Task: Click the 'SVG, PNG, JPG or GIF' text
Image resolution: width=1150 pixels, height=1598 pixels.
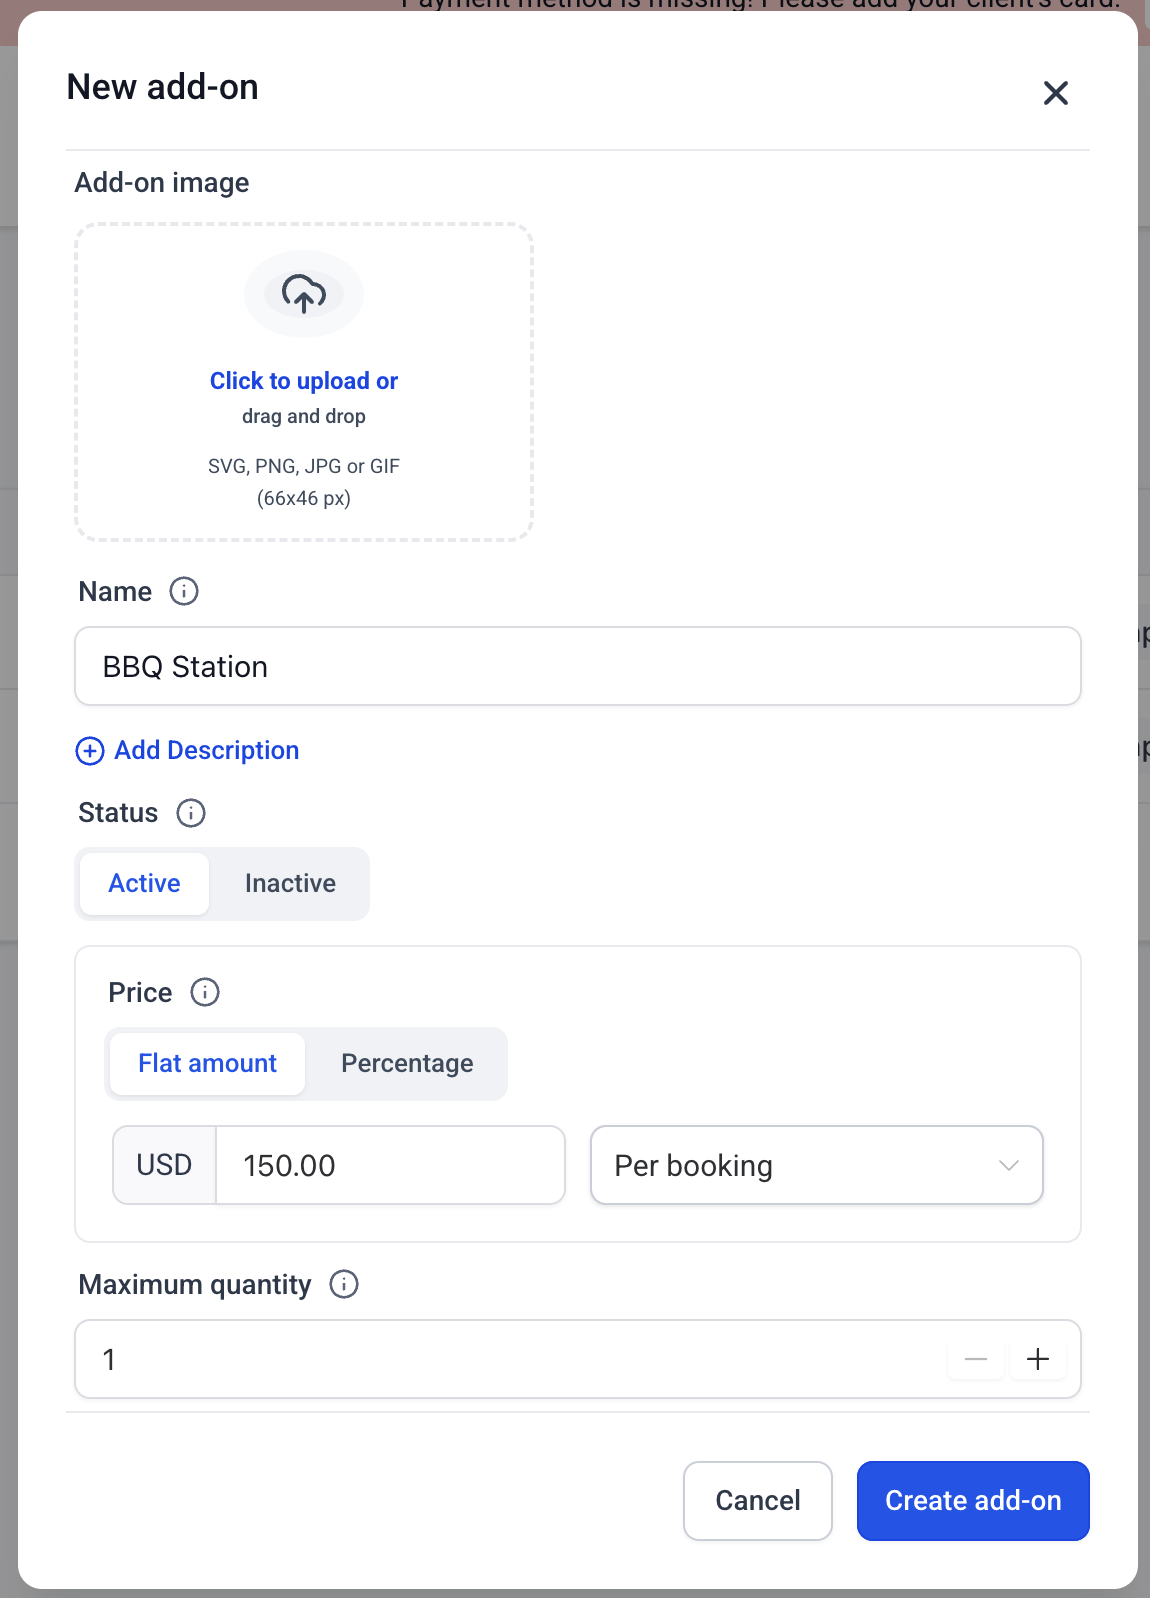Action: 304,466
